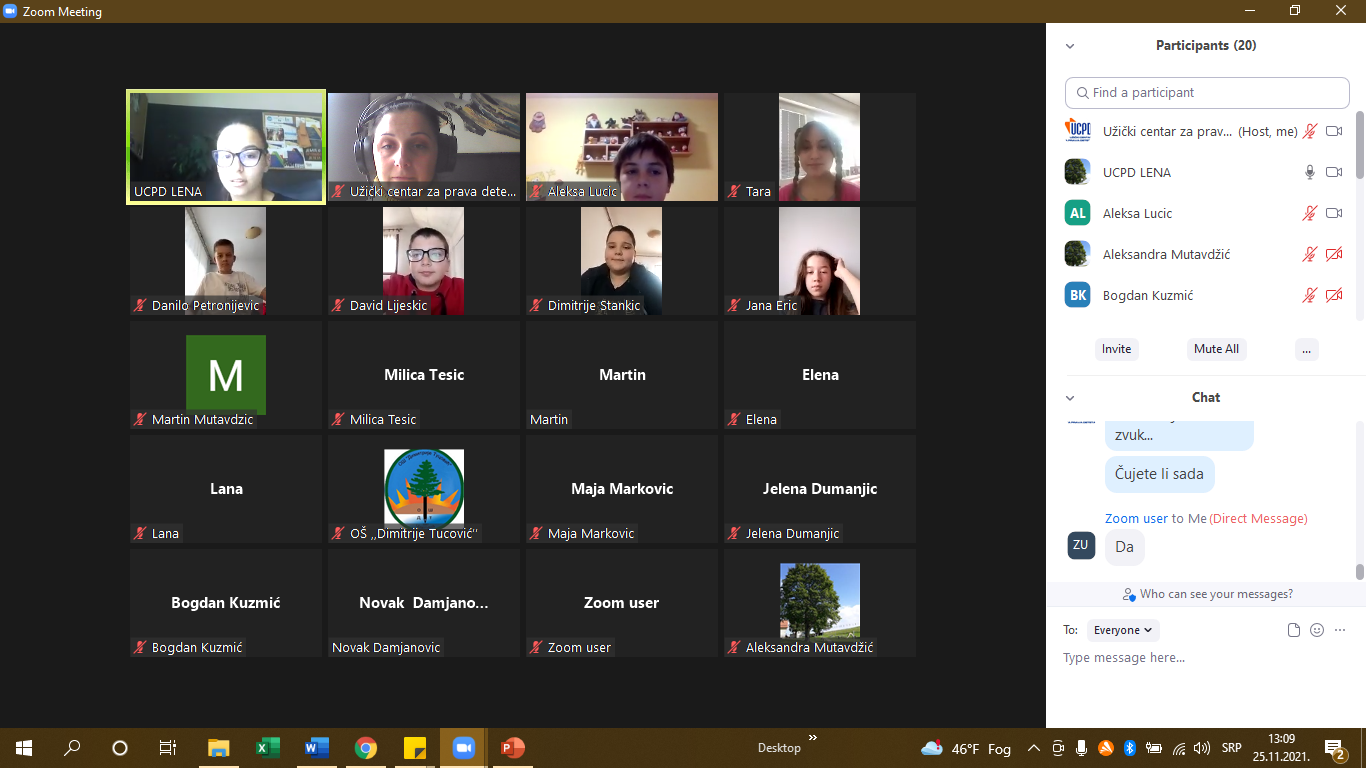This screenshot has height=768, width=1366.
Task: Open the 'Everyone' recipient dropdown
Action: [x=1123, y=630]
